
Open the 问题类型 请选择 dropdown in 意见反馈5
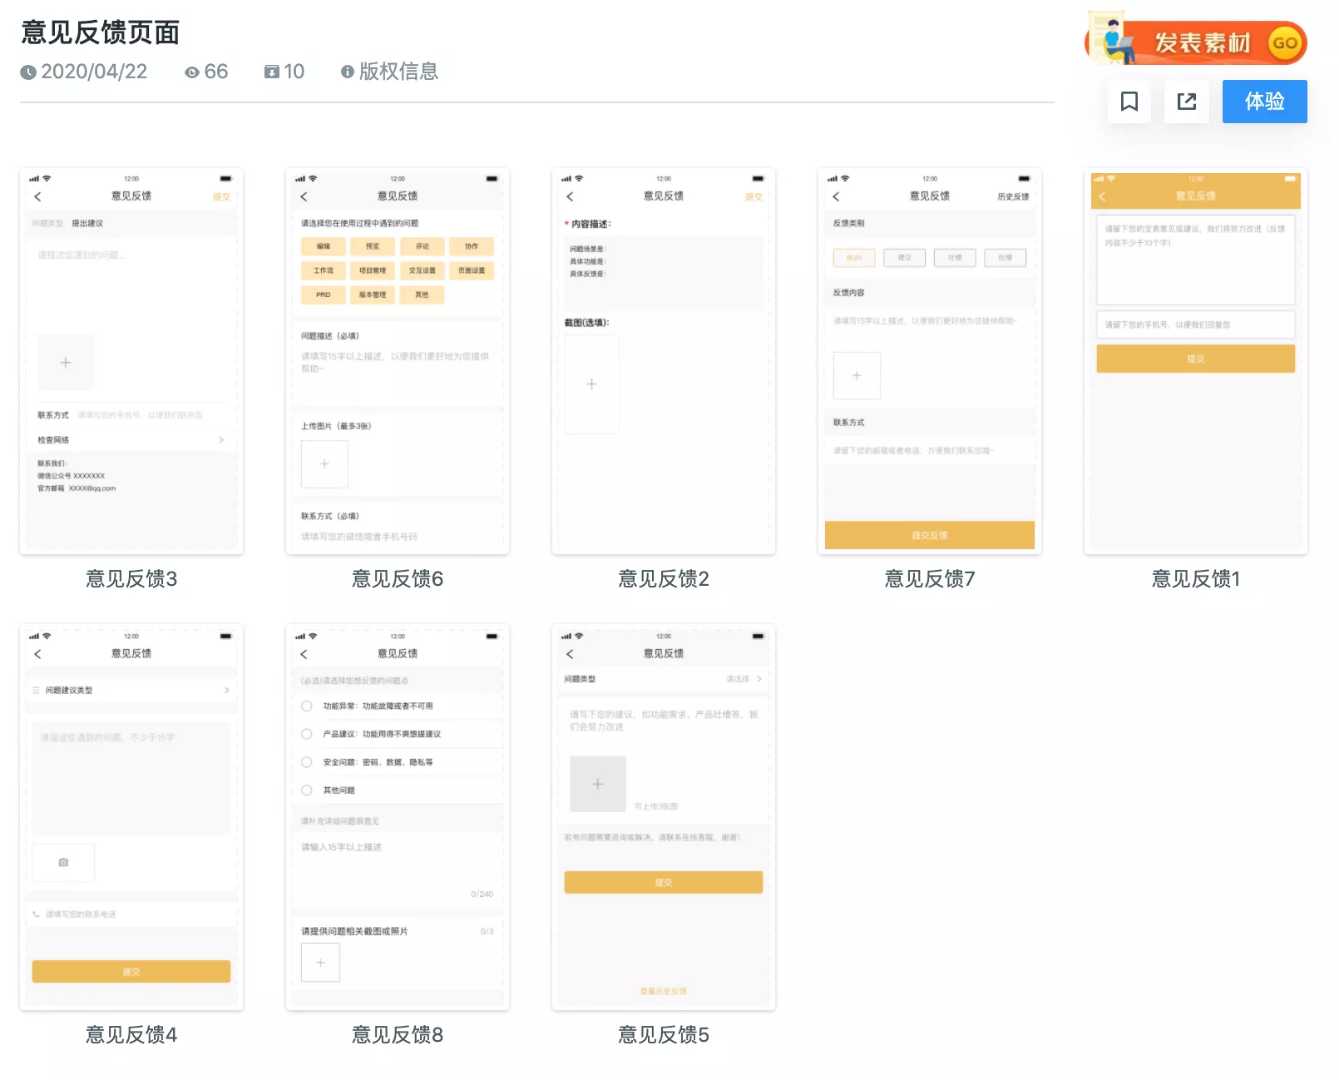click(x=744, y=679)
